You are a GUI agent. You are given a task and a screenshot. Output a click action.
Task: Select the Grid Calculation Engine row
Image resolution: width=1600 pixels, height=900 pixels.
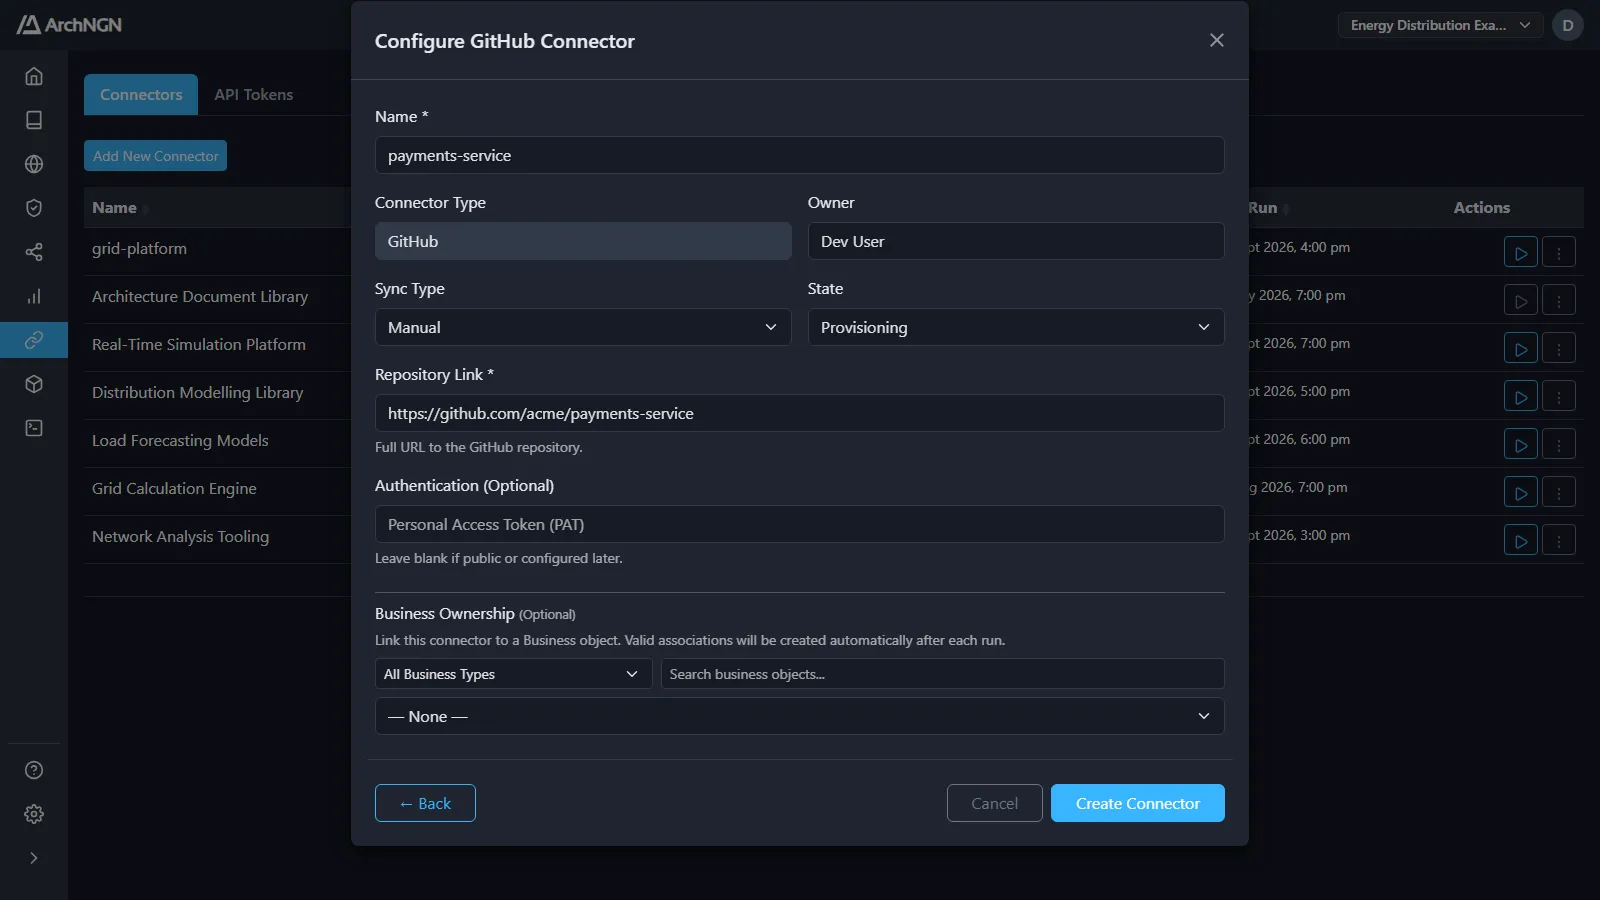coord(174,488)
